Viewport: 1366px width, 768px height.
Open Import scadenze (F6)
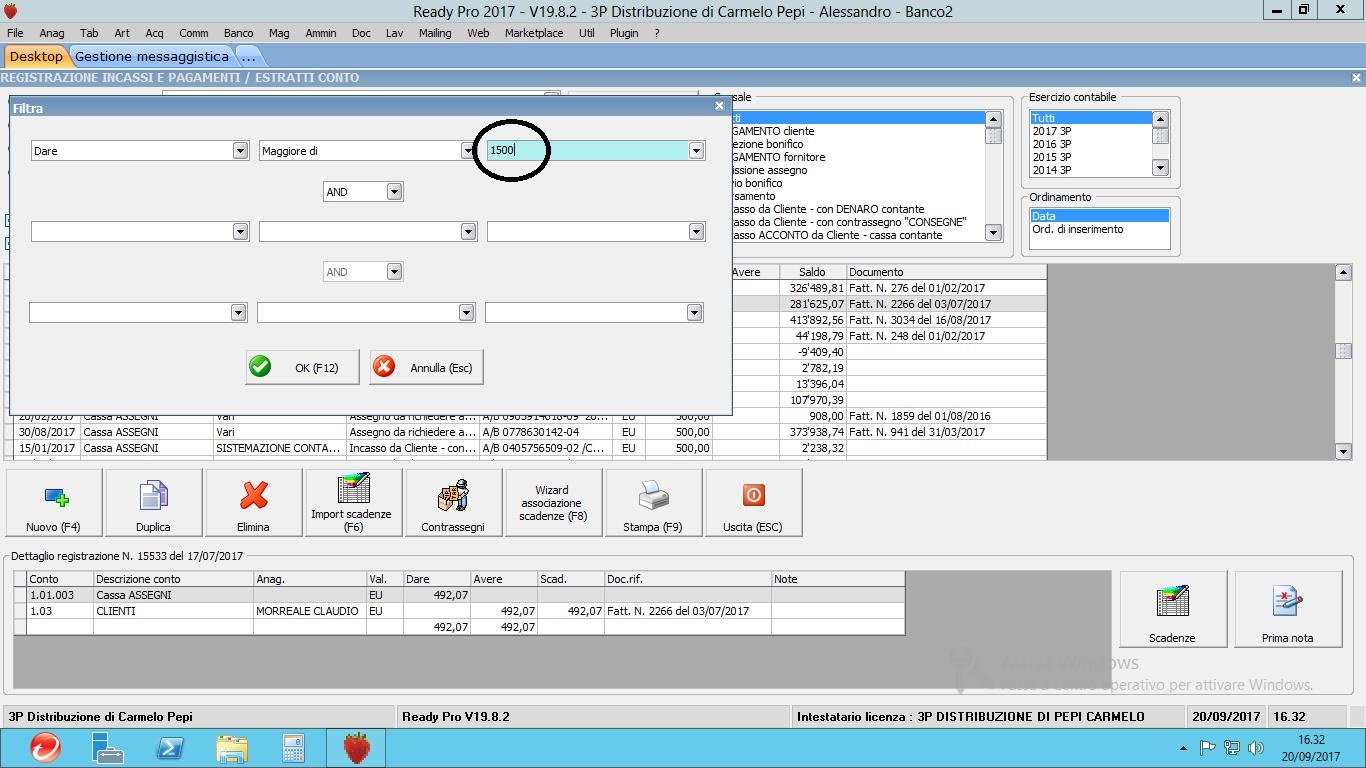coord(354,503)
